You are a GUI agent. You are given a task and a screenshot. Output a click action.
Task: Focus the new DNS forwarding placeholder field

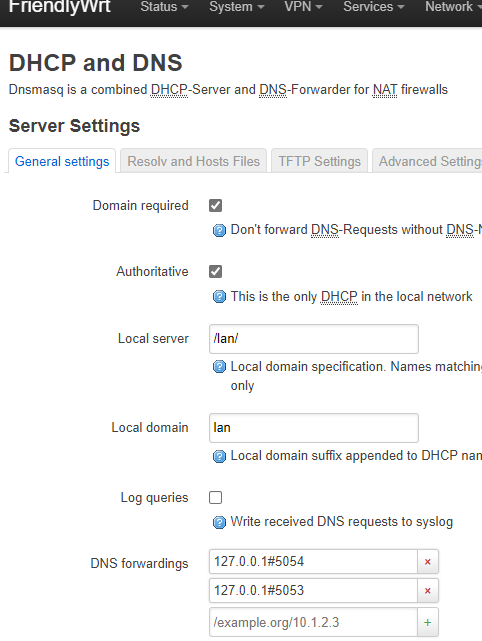(x=313, y=622)
